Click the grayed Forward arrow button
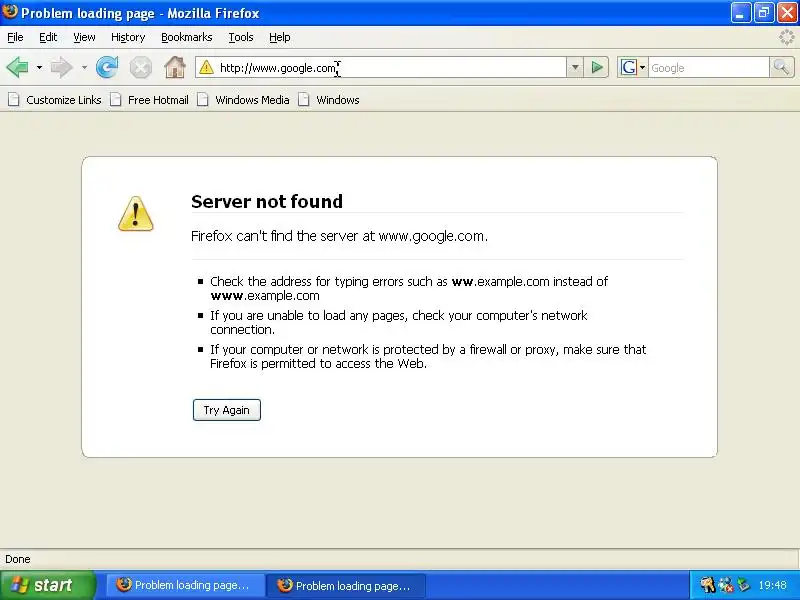Screen dimensions: 800x600 click(x=62, y=67)
